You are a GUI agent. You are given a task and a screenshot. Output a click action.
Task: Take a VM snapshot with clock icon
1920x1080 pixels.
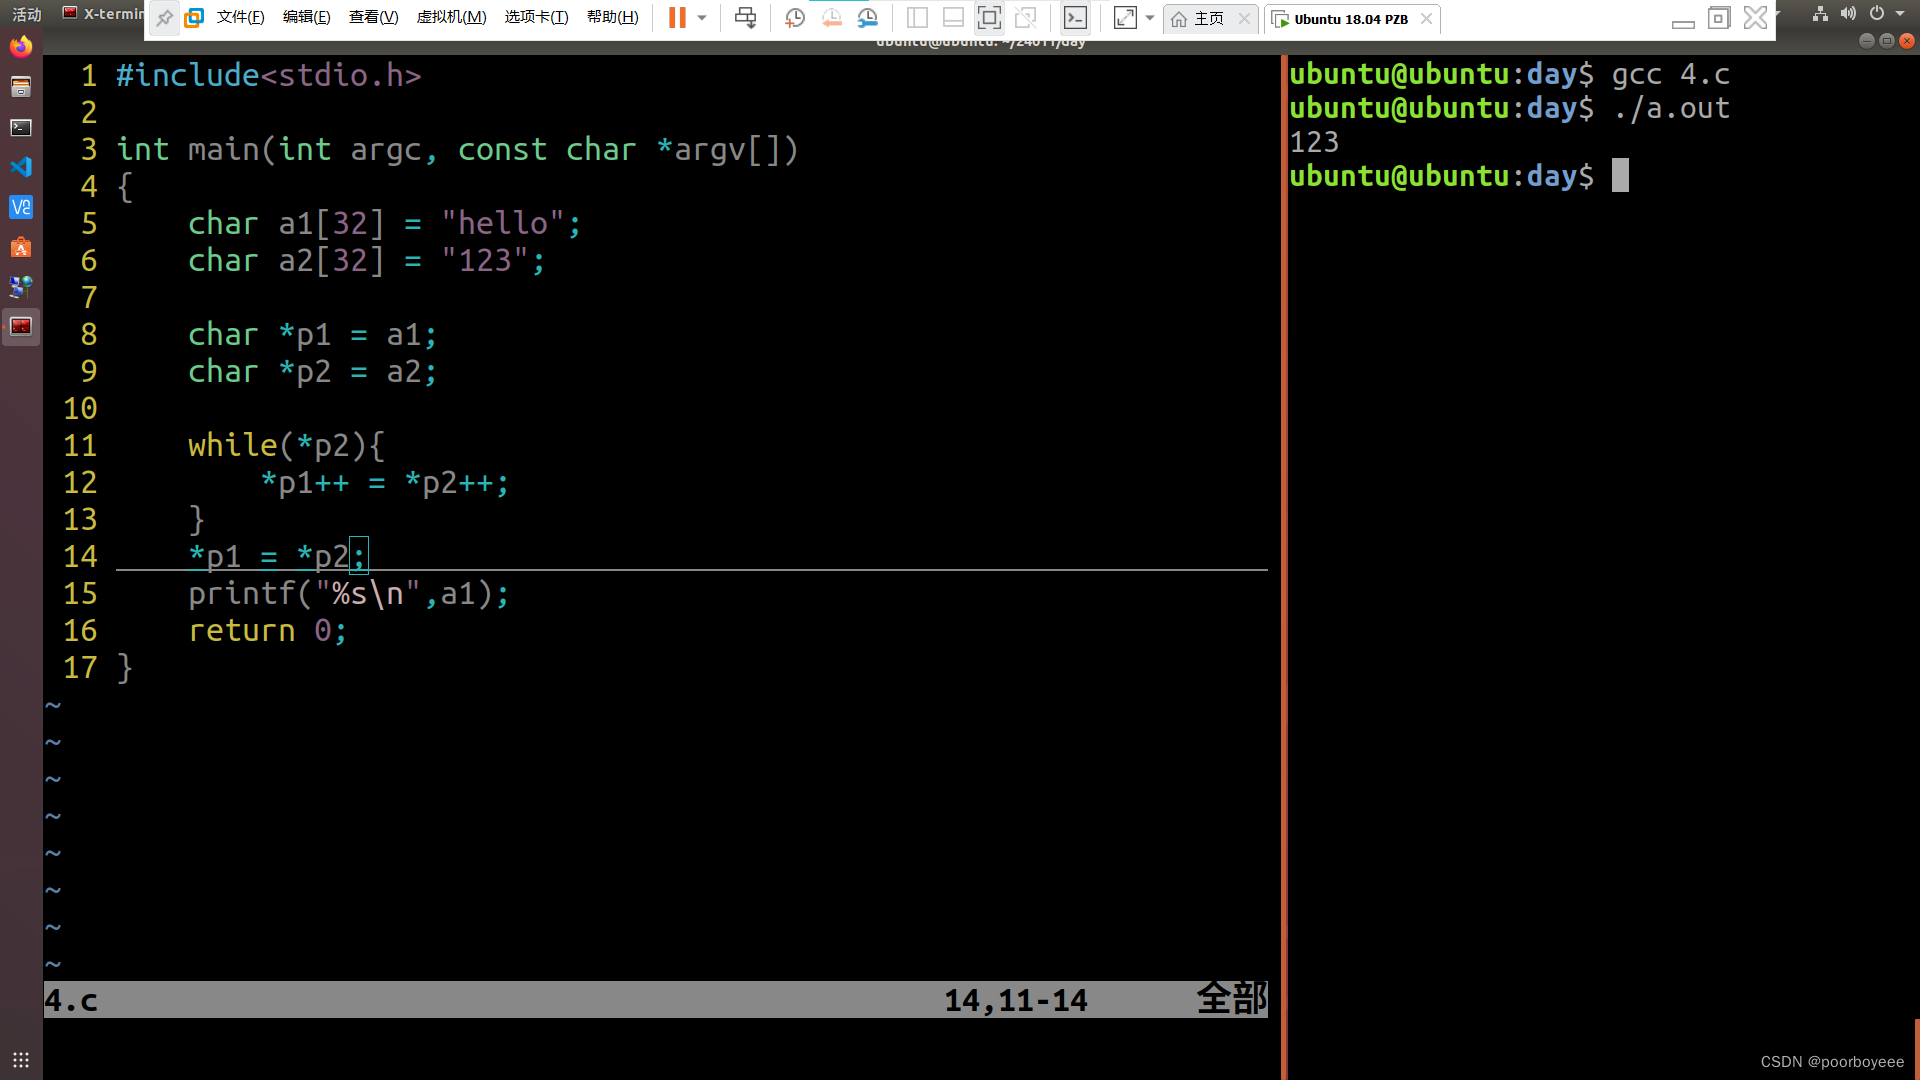click(x=795, y=18)
